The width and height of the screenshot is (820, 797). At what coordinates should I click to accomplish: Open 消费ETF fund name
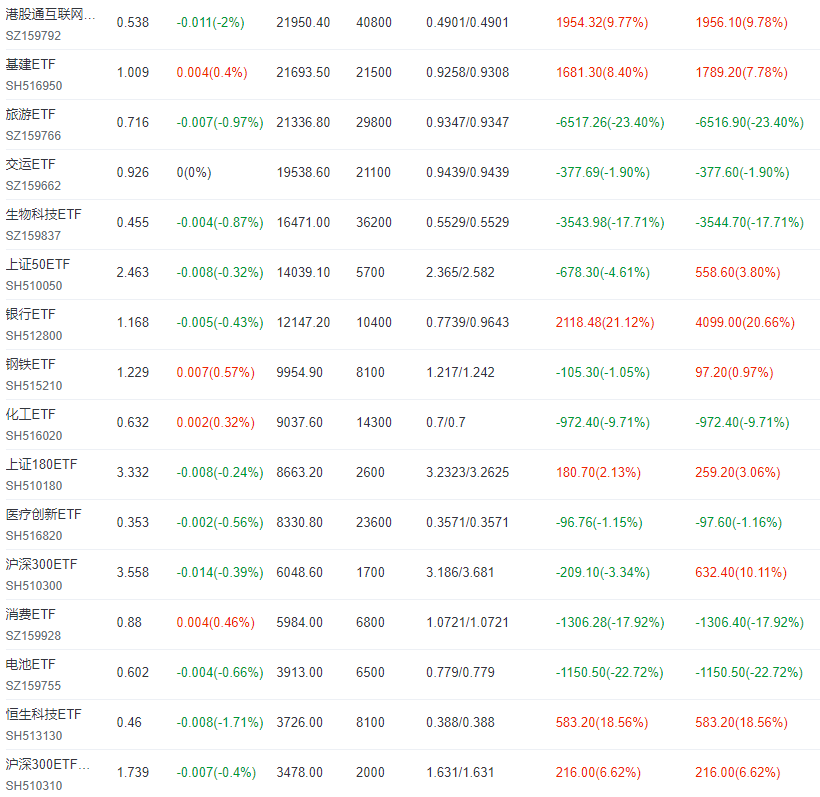(x=30, y=614)
